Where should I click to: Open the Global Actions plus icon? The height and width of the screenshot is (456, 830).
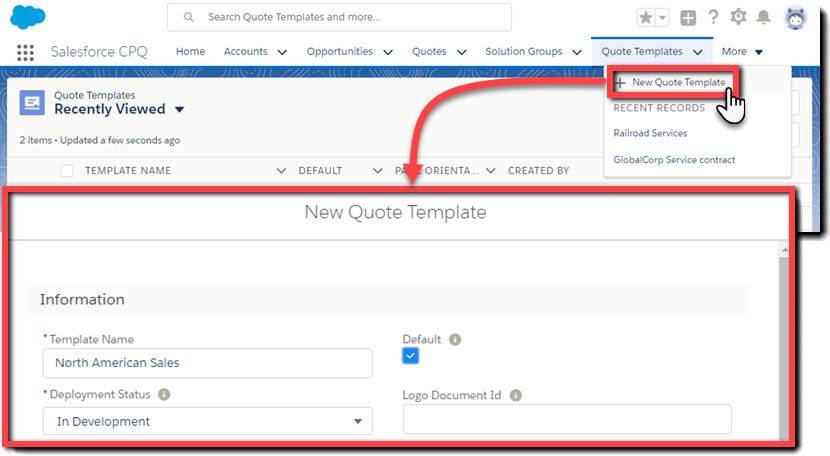tap(688, 17)
